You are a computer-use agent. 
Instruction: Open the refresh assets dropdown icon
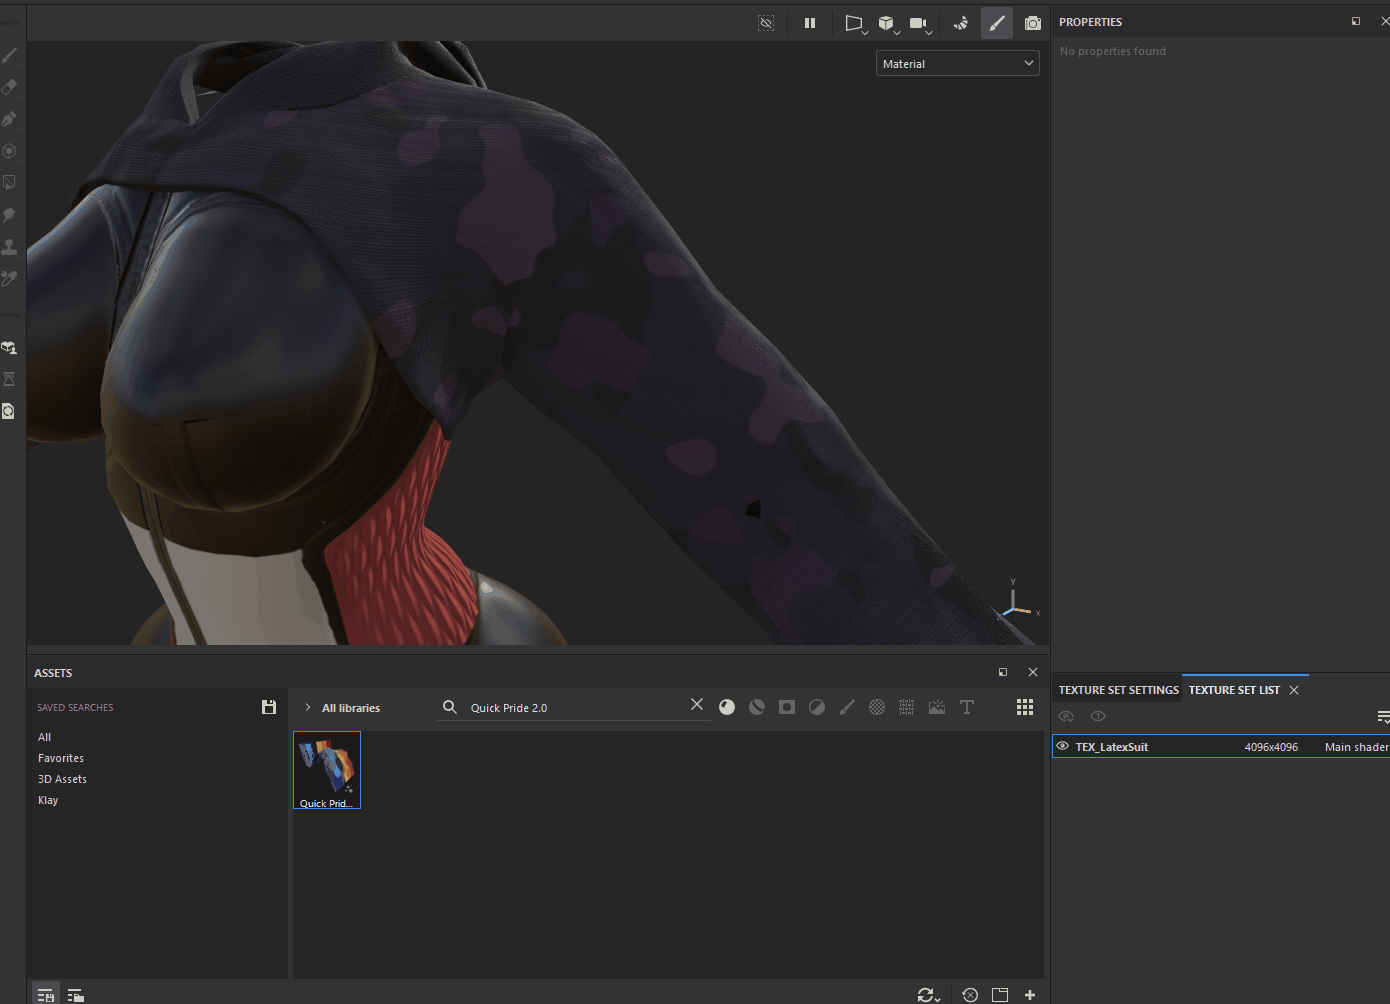(928, 995)
